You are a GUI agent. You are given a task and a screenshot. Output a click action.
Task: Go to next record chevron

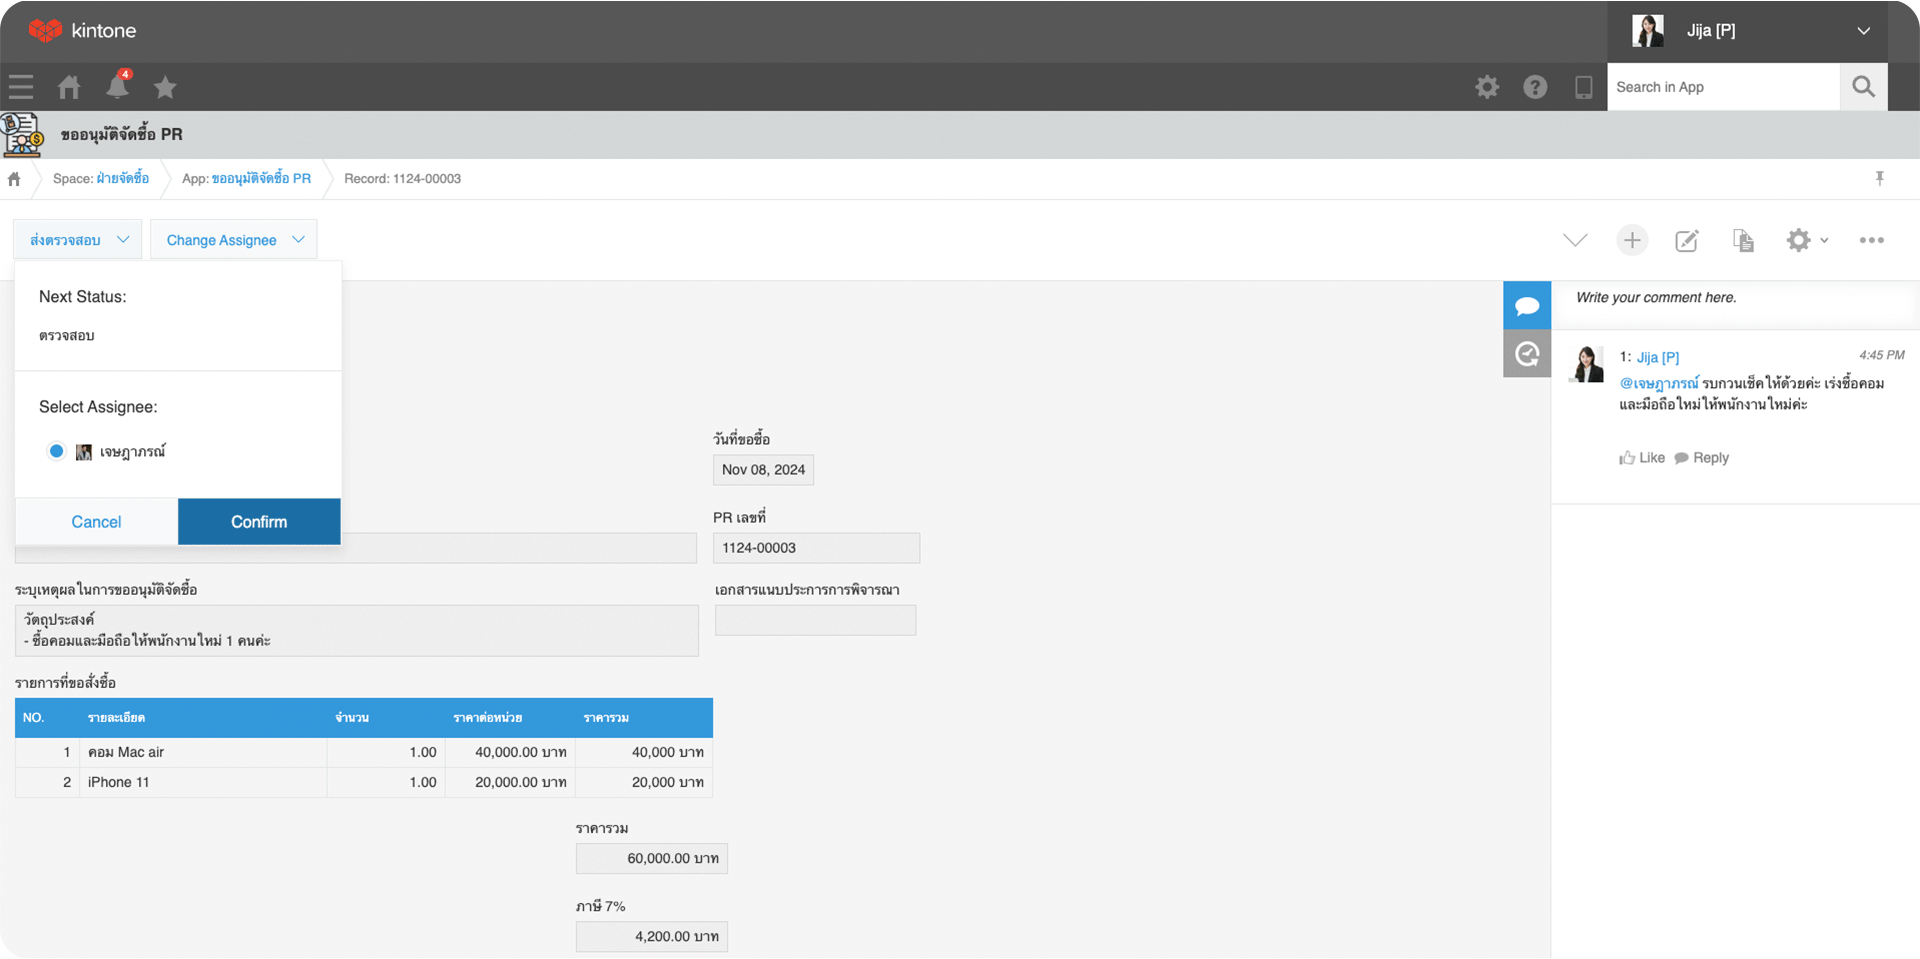tap(1575, 240)
